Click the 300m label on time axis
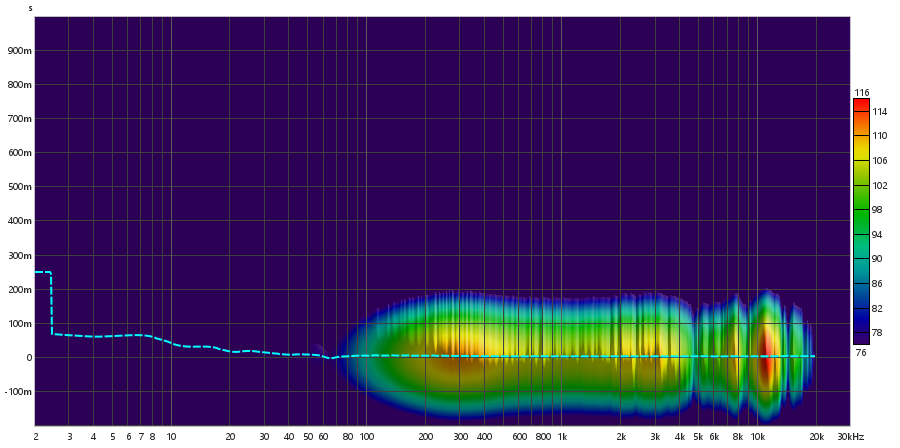Screen dimensions: 900x448 pos(20,255)
